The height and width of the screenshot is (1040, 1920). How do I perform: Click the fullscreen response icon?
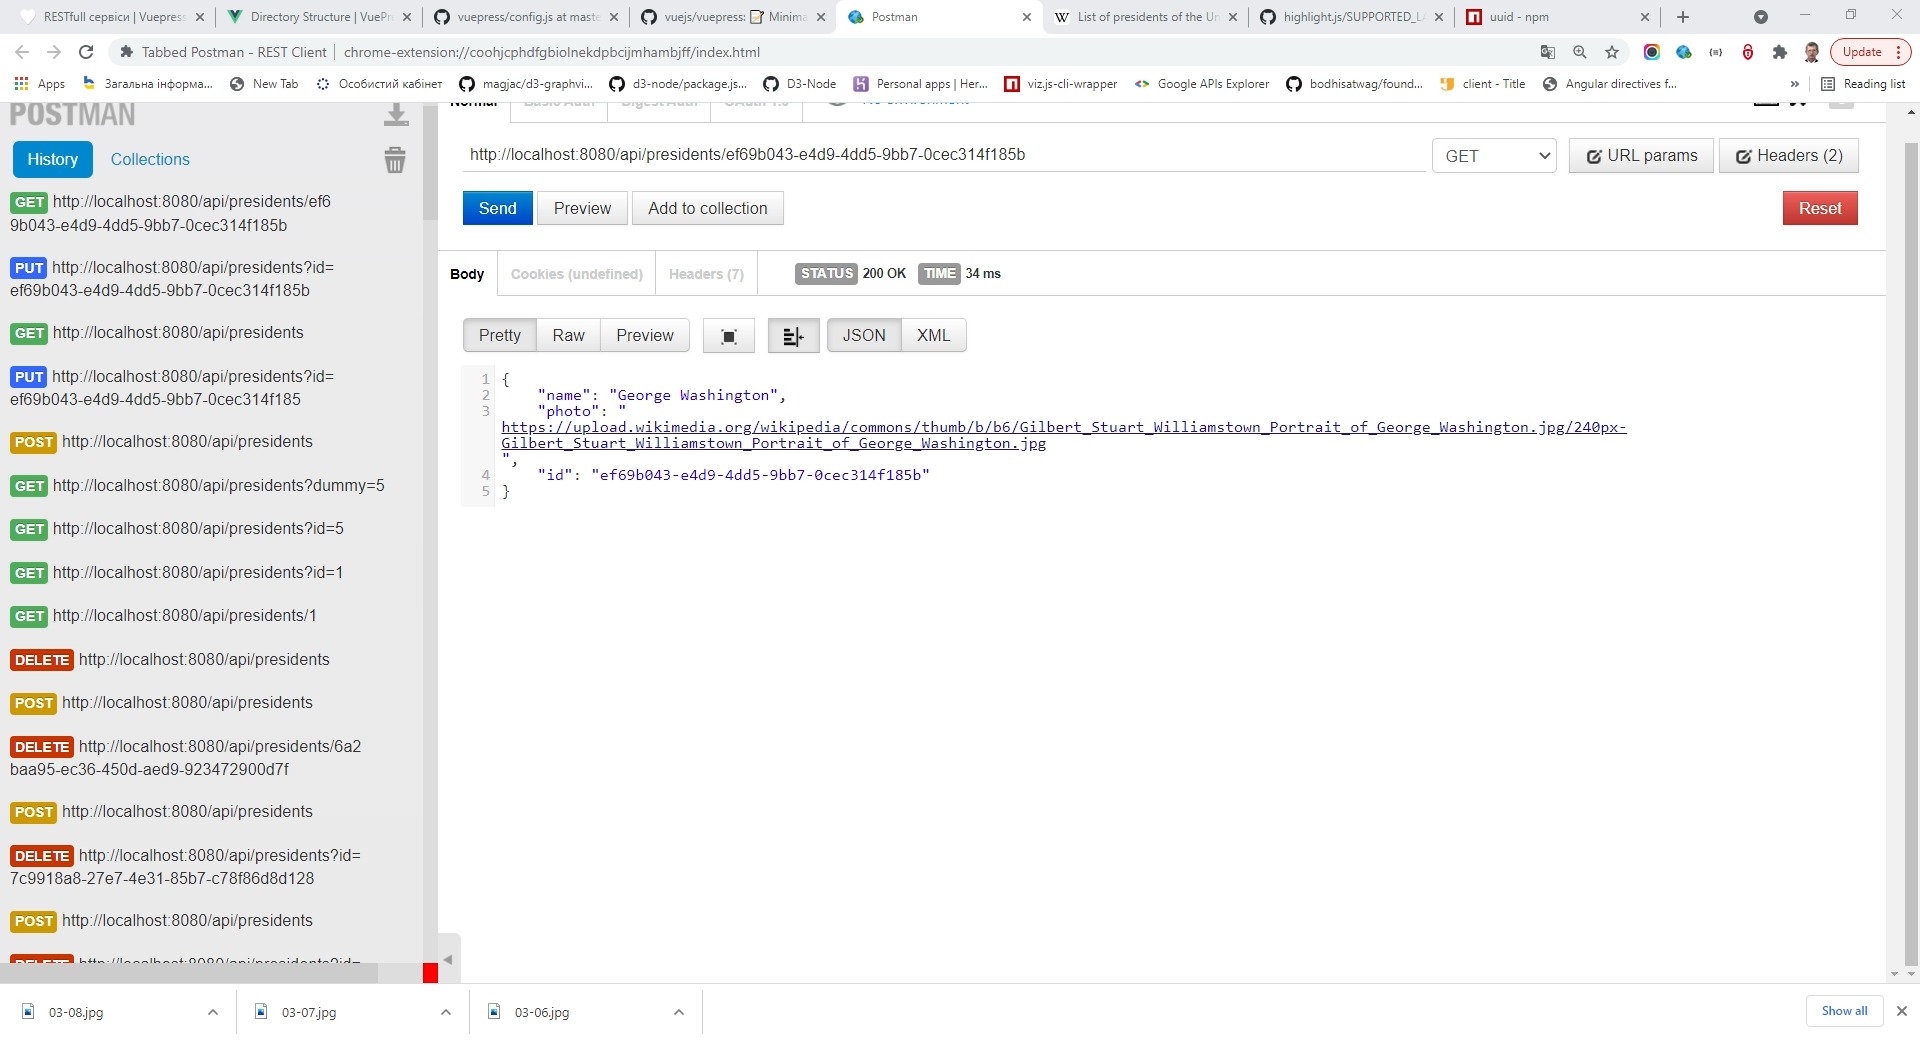click(729, 336)
